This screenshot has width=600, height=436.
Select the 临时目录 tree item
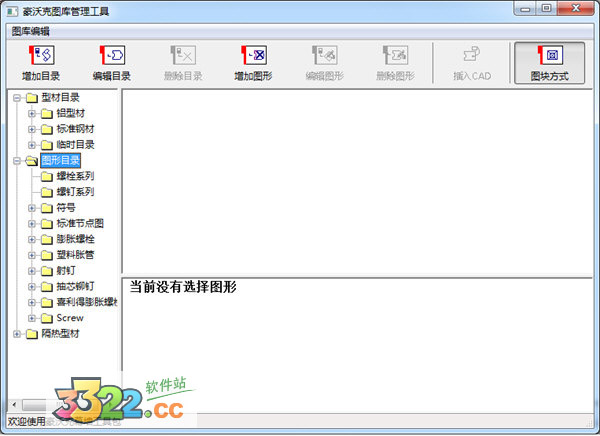click(x=75, y=145)
